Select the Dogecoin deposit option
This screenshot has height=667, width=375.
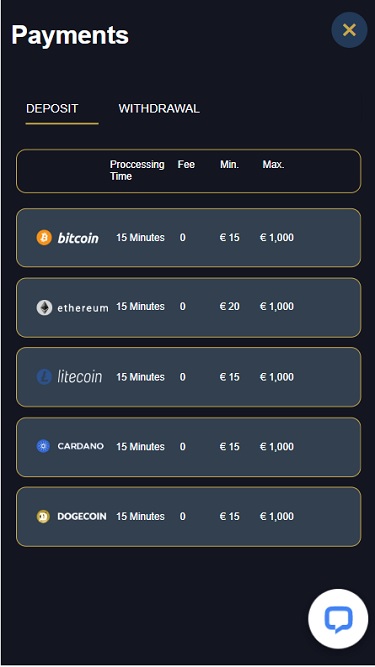click(188, 516)
